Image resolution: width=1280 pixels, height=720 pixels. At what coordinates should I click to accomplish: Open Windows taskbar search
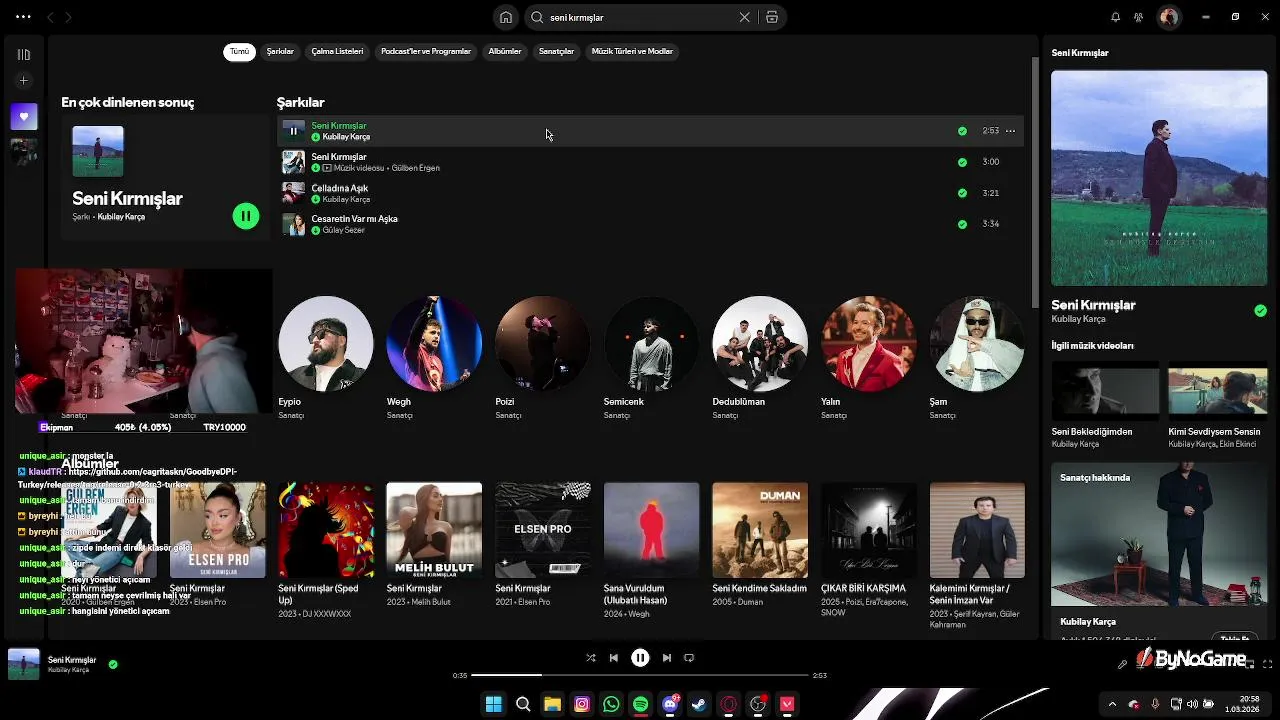[523, 704]
